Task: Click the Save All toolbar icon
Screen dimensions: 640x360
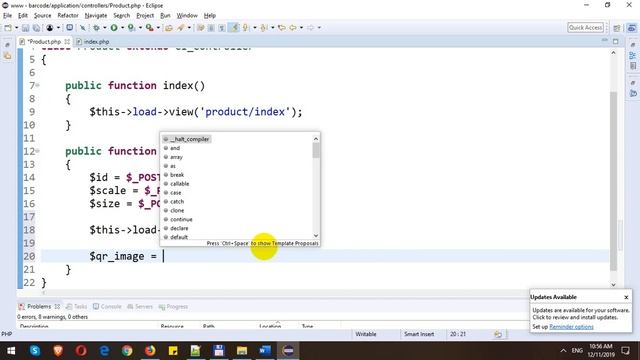Action: (36, 28)
